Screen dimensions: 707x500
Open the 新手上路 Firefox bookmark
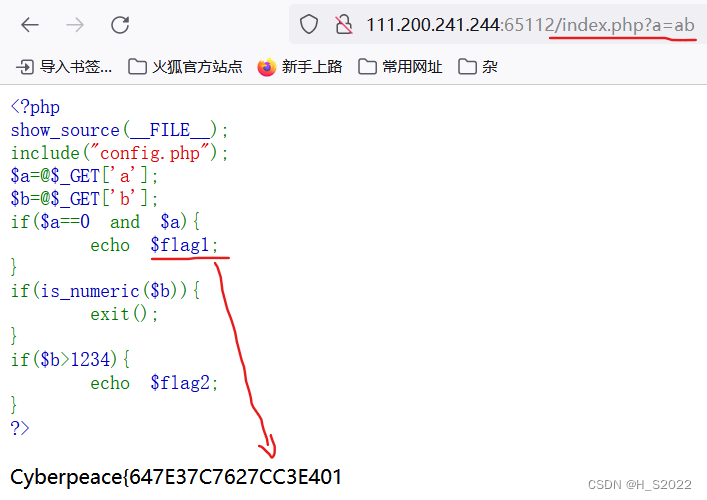pyautogui.click(x=300, y=67)
